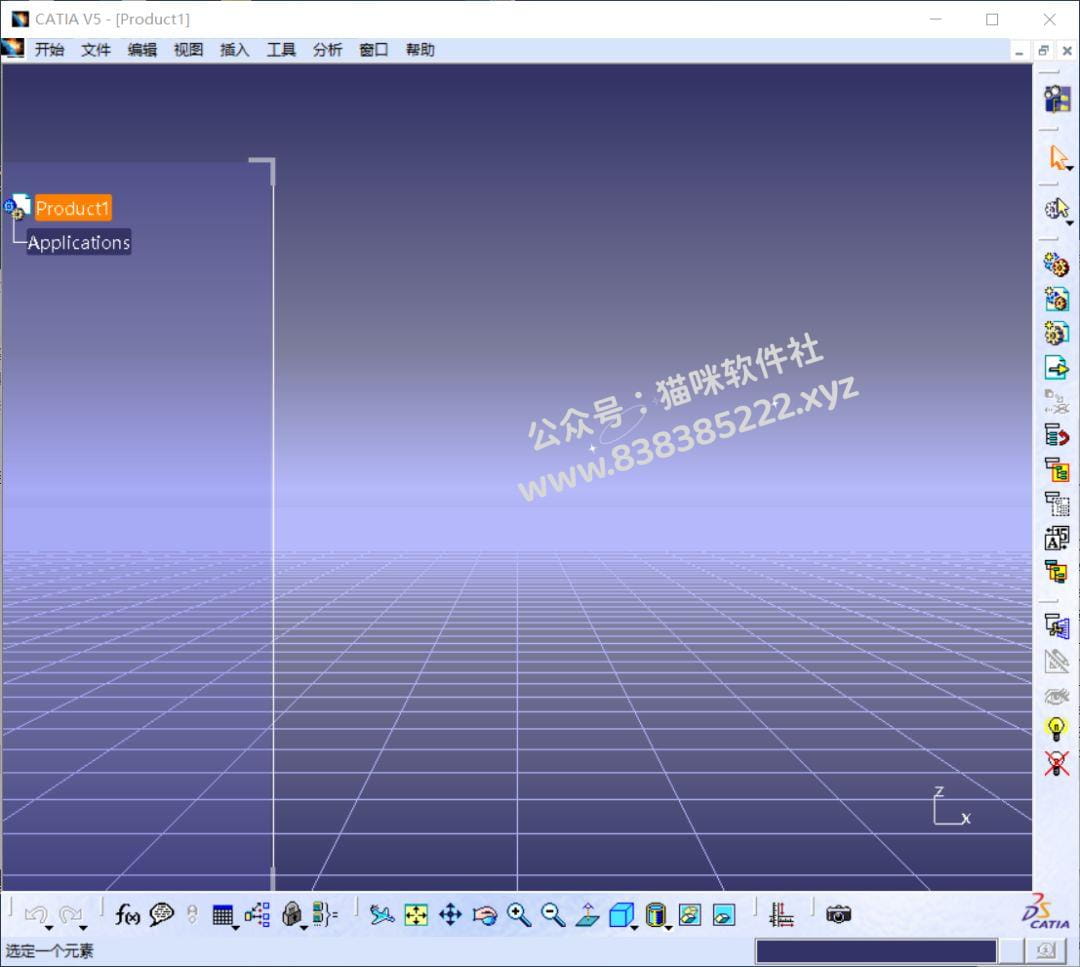Click the CATIA document icon in menu bar
The height and width of the screenshot is (967, 1080).
(x=13, y=49)
